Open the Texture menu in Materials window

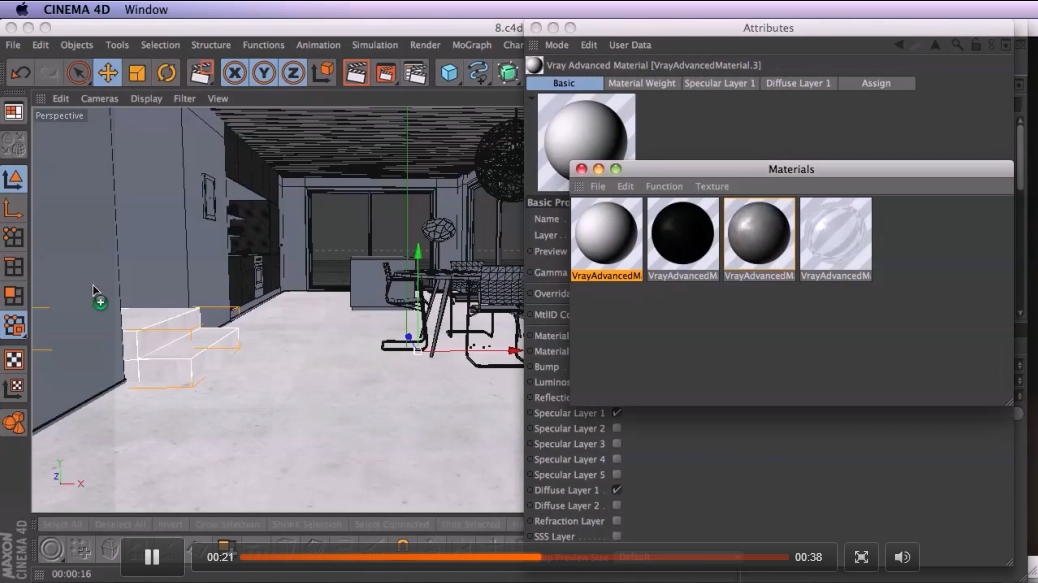[x=712, y=187]
